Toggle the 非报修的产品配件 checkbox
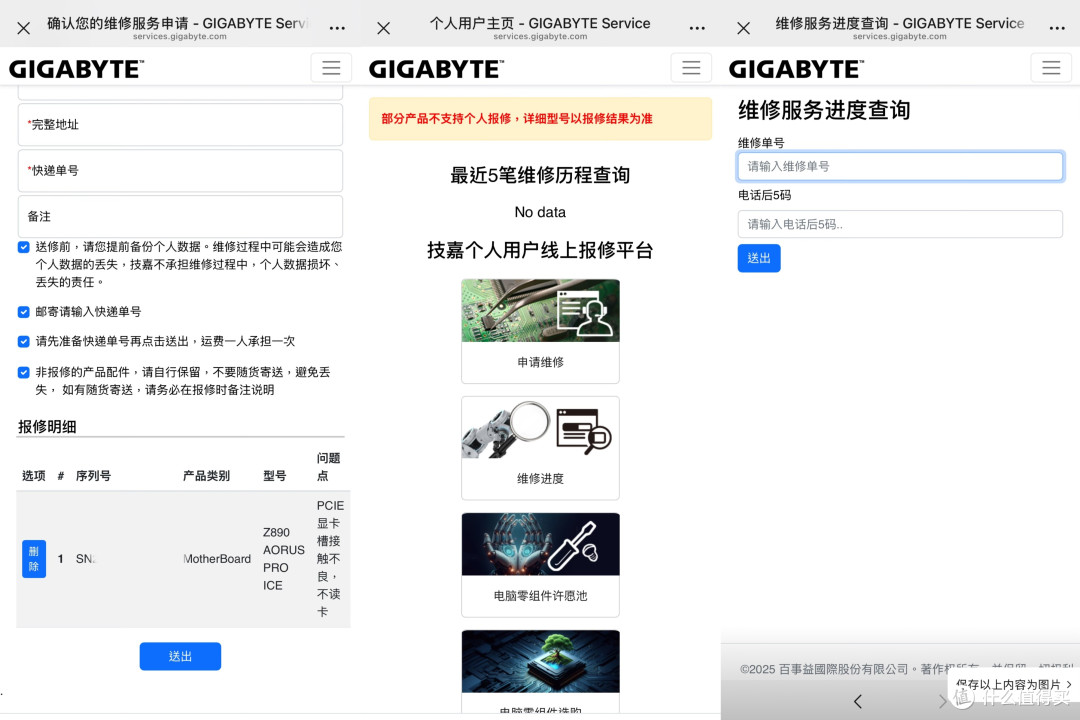This screenshot has width=1080, height=720. click(x=23, y=373)
